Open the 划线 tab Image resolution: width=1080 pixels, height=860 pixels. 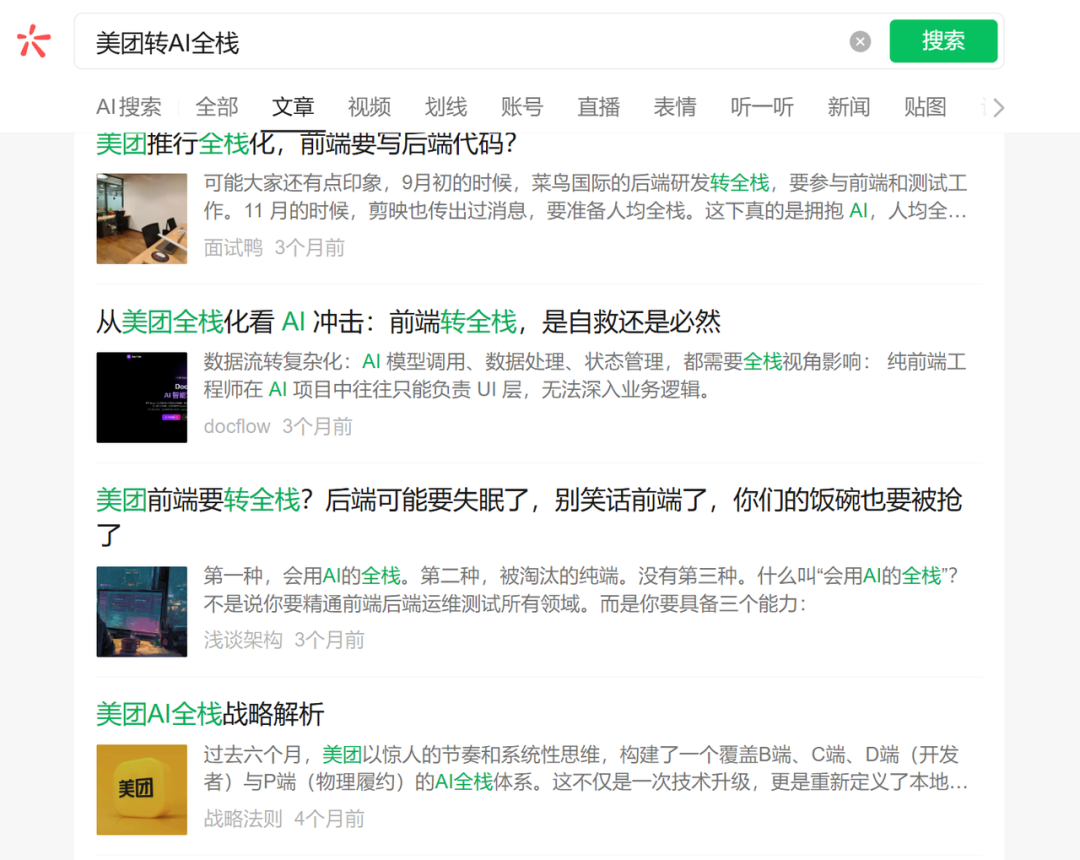pyautogui.click(x=446, y=107)
